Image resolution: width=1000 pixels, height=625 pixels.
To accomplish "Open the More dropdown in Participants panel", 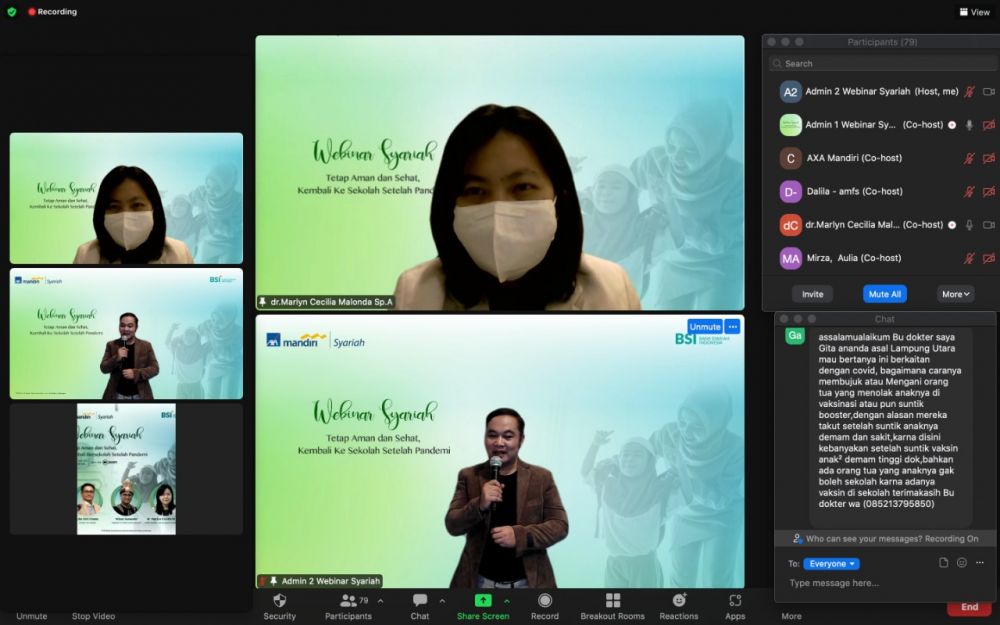I will pos(955,294).
